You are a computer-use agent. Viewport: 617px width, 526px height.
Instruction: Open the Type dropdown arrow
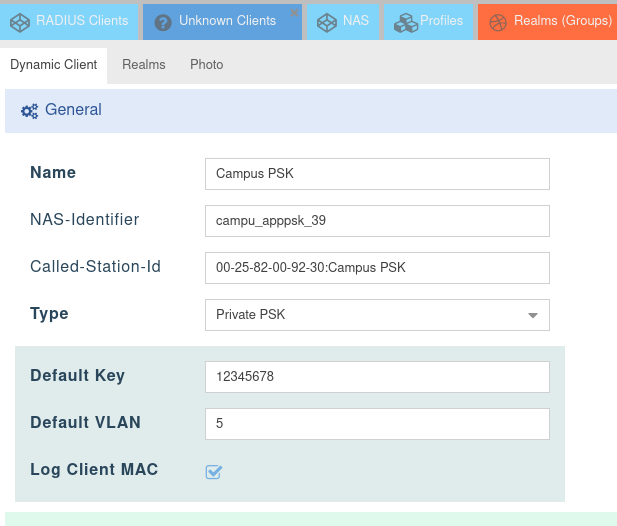tap(533, 315)
